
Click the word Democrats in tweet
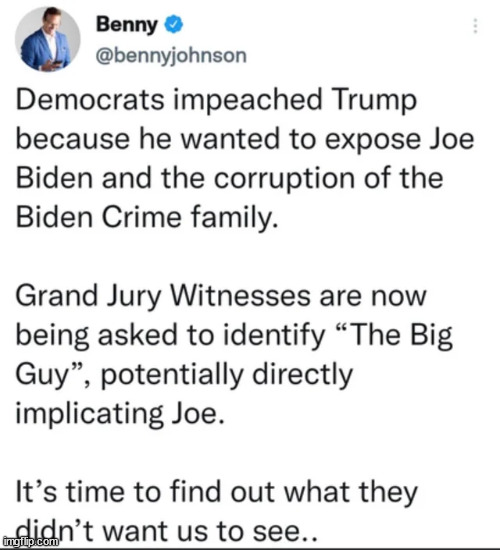pos(90,100)
